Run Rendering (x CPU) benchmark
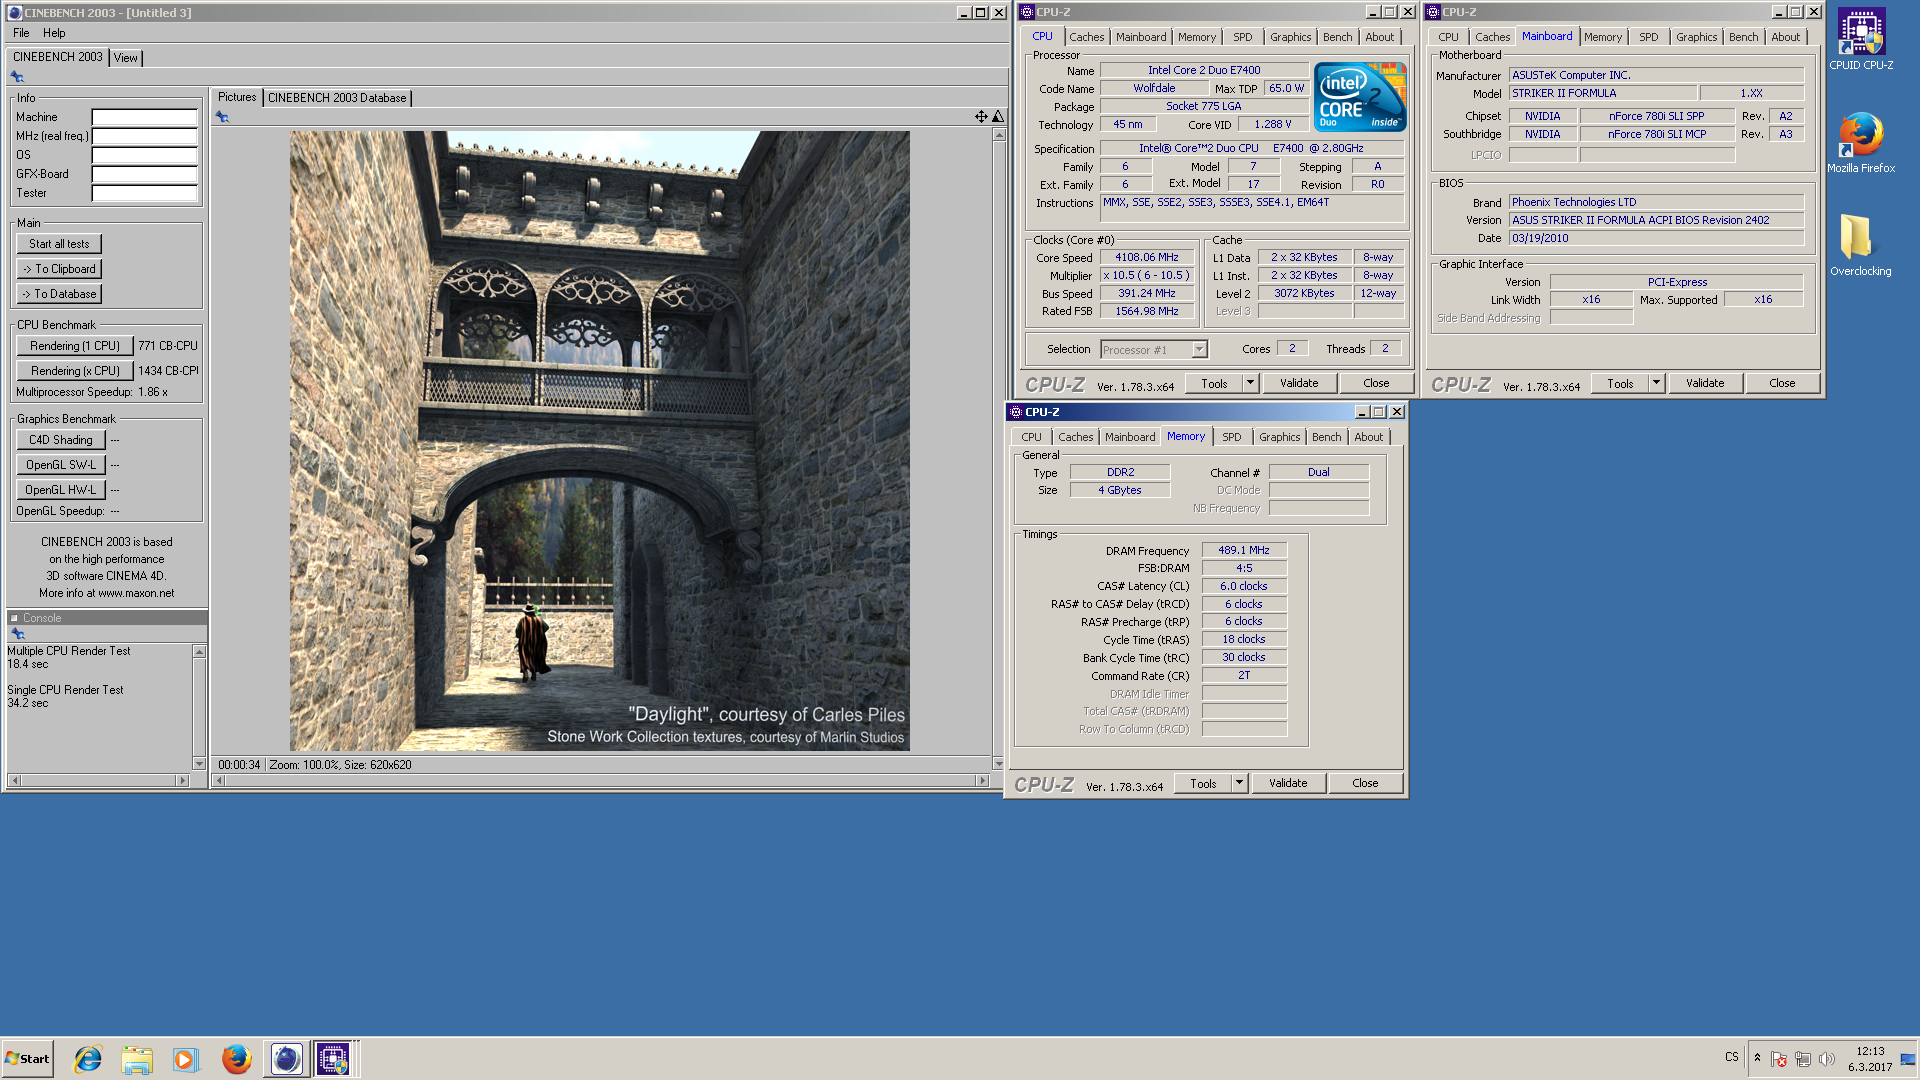 [75, 371]
